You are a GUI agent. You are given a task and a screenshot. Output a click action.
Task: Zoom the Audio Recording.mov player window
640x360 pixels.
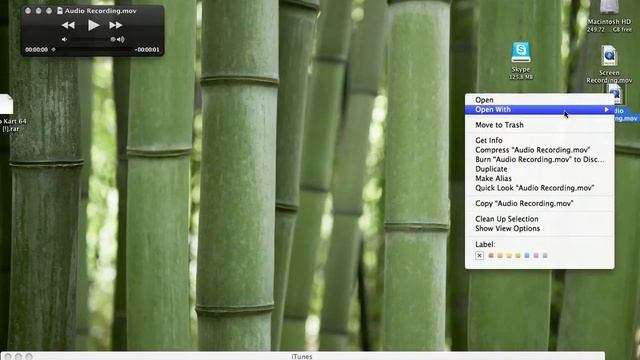point(49,11)
